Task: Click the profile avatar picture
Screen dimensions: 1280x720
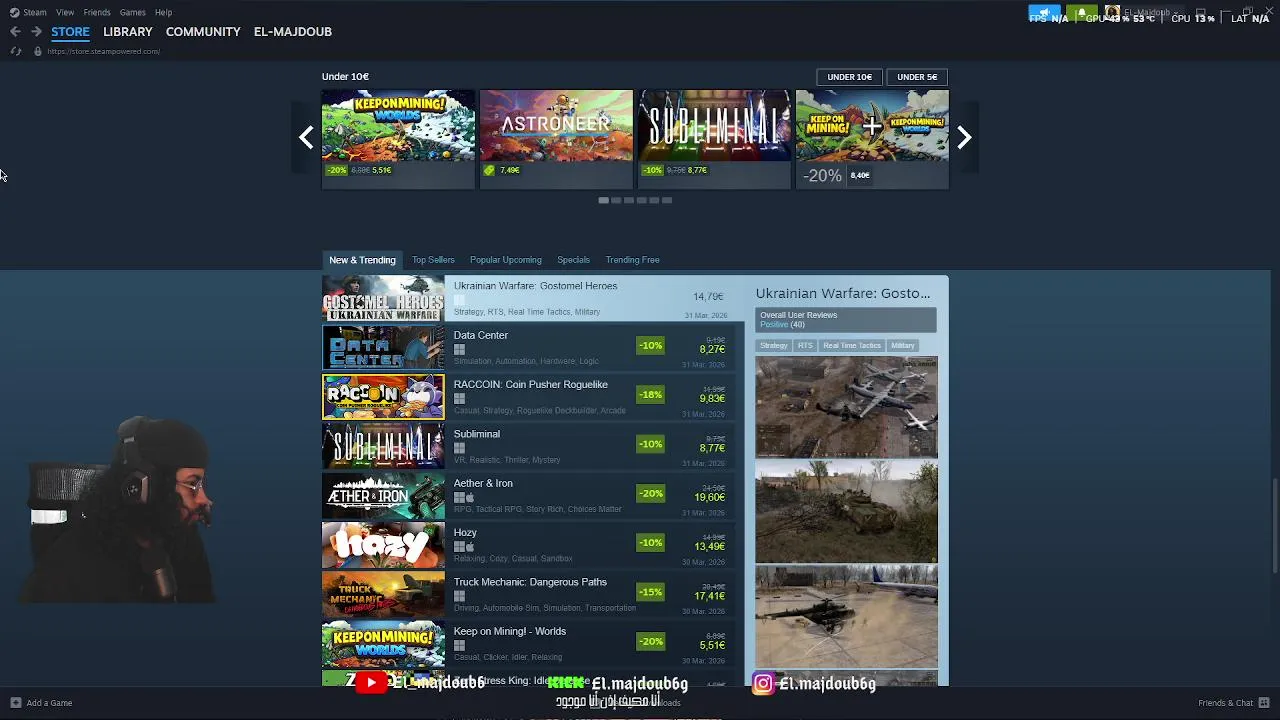Action: (x=1112, y=13)
